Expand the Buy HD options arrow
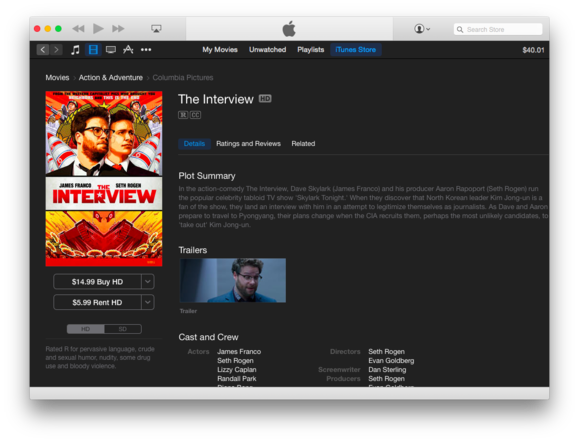The height and width of the screenshot is (442, 579). click(x=148, y=282)
